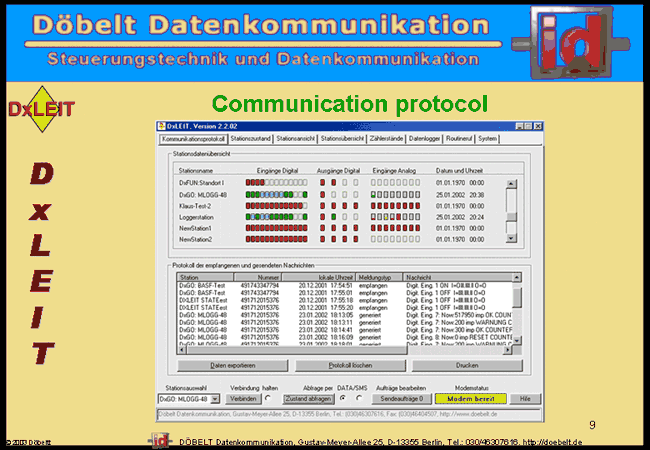Open the Stationsübersicht tab
Screen dimensions: 650x450
pyautogui.click(x=342, y=139)
